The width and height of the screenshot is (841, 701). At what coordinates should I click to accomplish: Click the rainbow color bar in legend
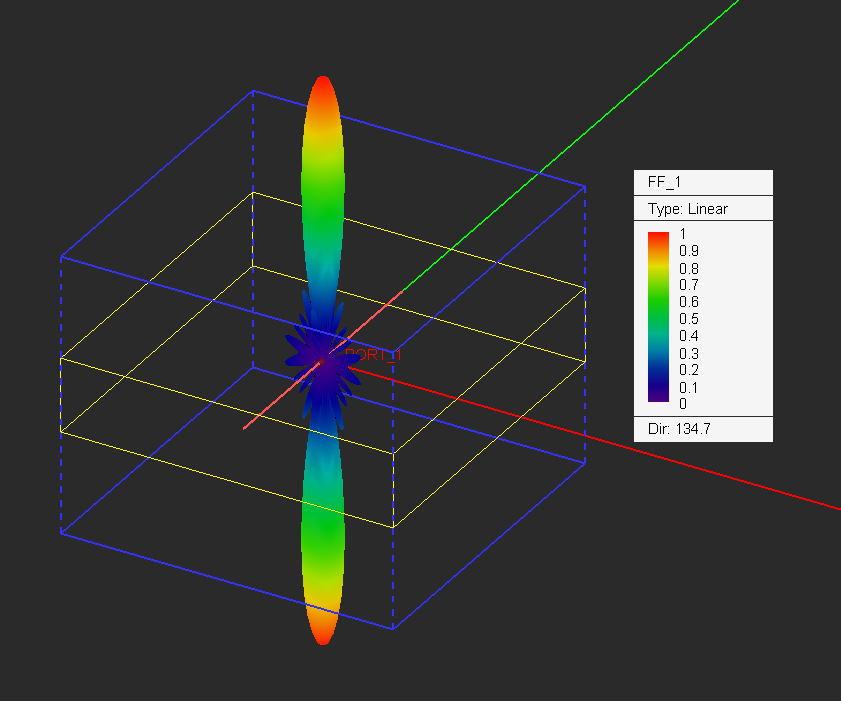[x=658, y=317]
